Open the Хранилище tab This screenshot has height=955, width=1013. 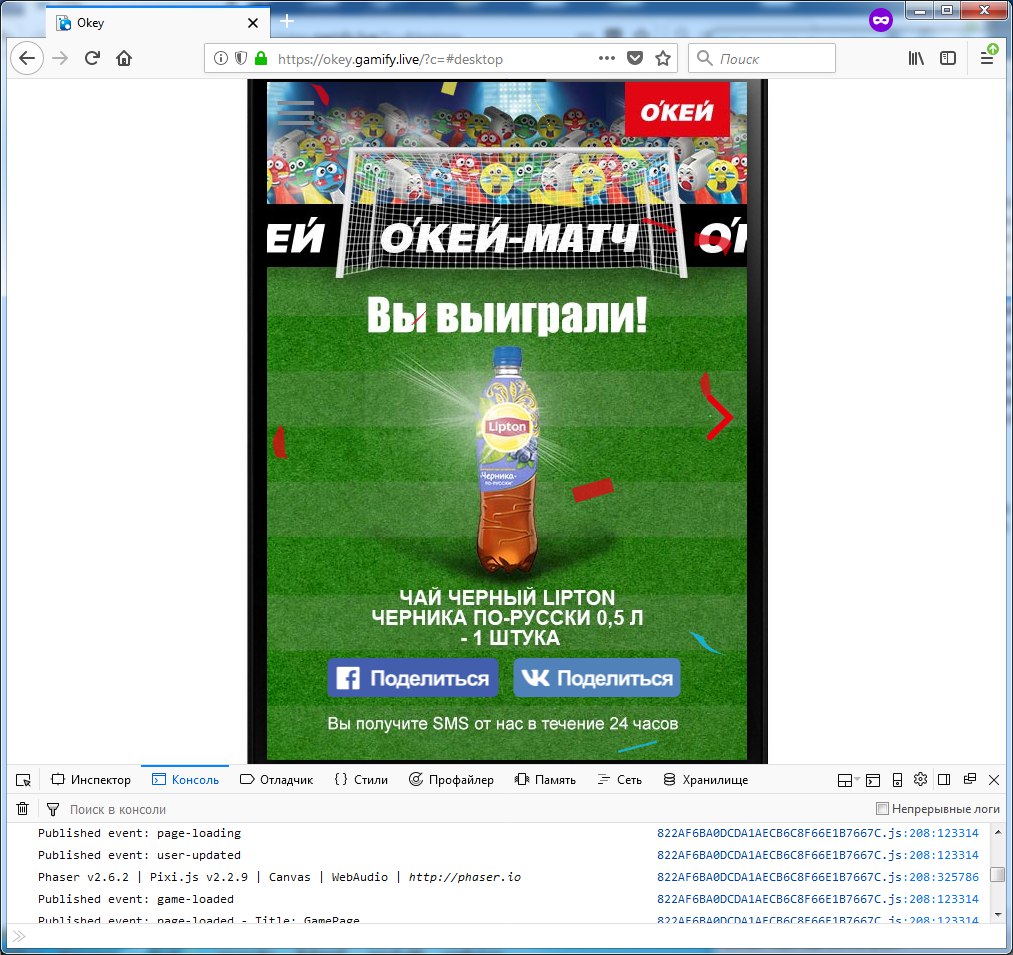[705, 780]
